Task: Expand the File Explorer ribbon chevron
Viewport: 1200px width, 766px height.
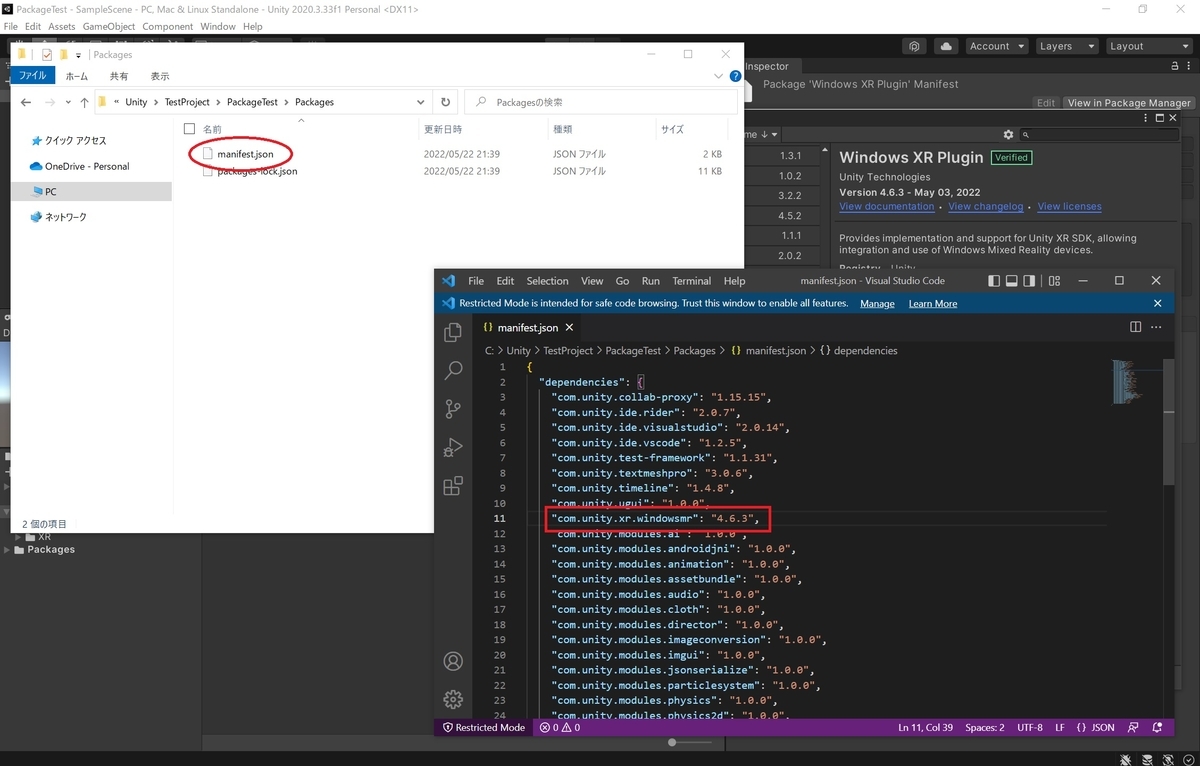Action: (x=718, y=76)
